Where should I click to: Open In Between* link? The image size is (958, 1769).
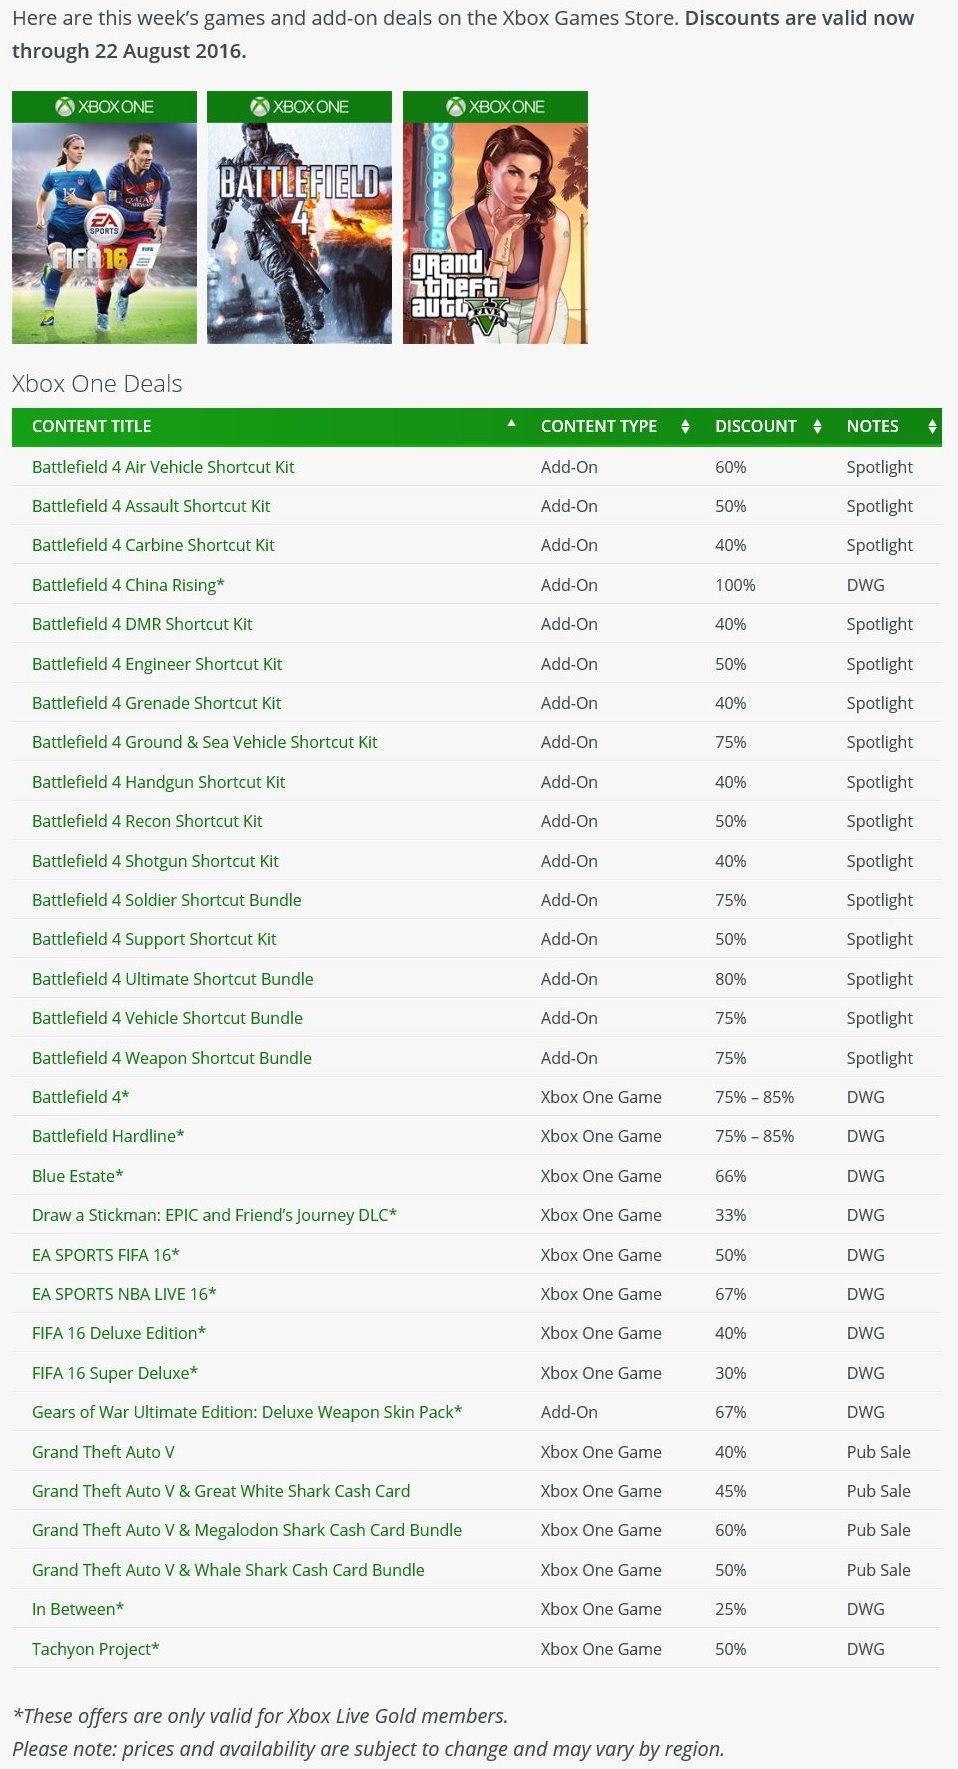click(78, 1609)
